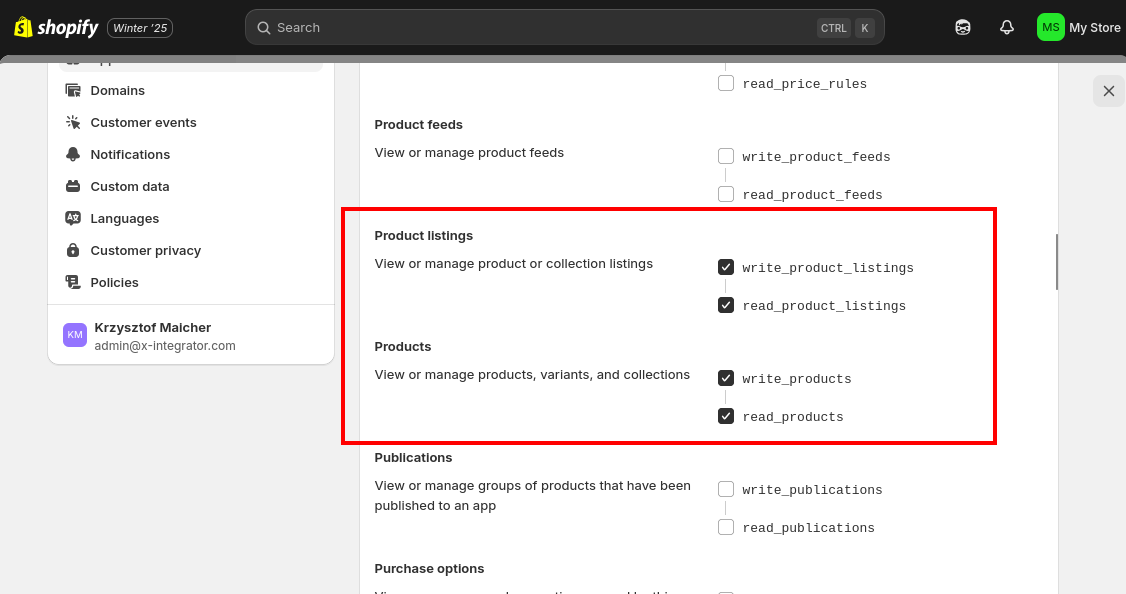Click the Customer events sparkle icon

pyautogui.click(x=73, y=122)
